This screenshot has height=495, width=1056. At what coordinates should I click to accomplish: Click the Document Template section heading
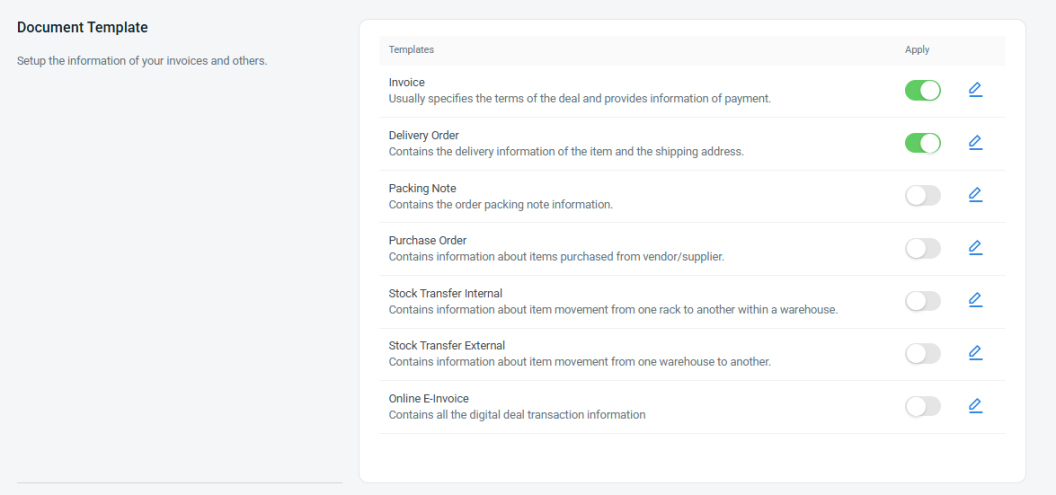point(82,28)
